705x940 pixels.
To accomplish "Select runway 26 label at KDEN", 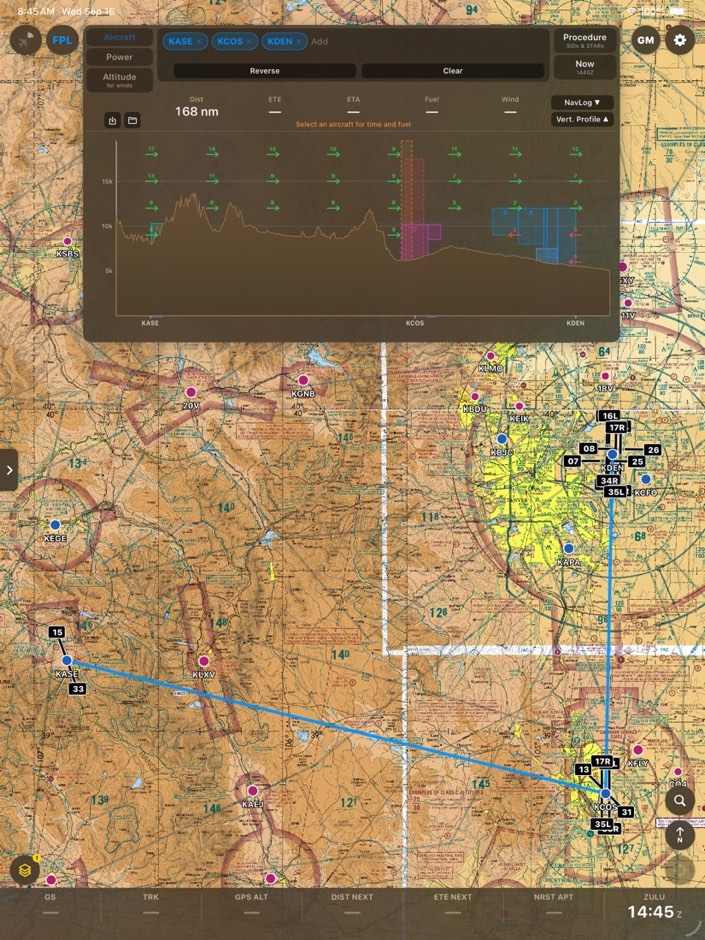I will [x=652, y=450].
